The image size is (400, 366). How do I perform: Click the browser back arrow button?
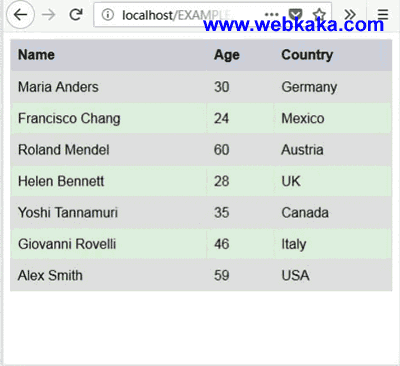pos(20,15)
